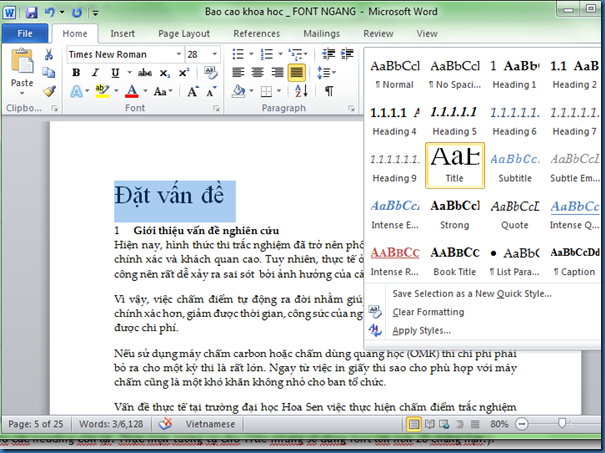Click the Vietnamese language button
This screenshot has width=605, height=453.
(210, 424)
